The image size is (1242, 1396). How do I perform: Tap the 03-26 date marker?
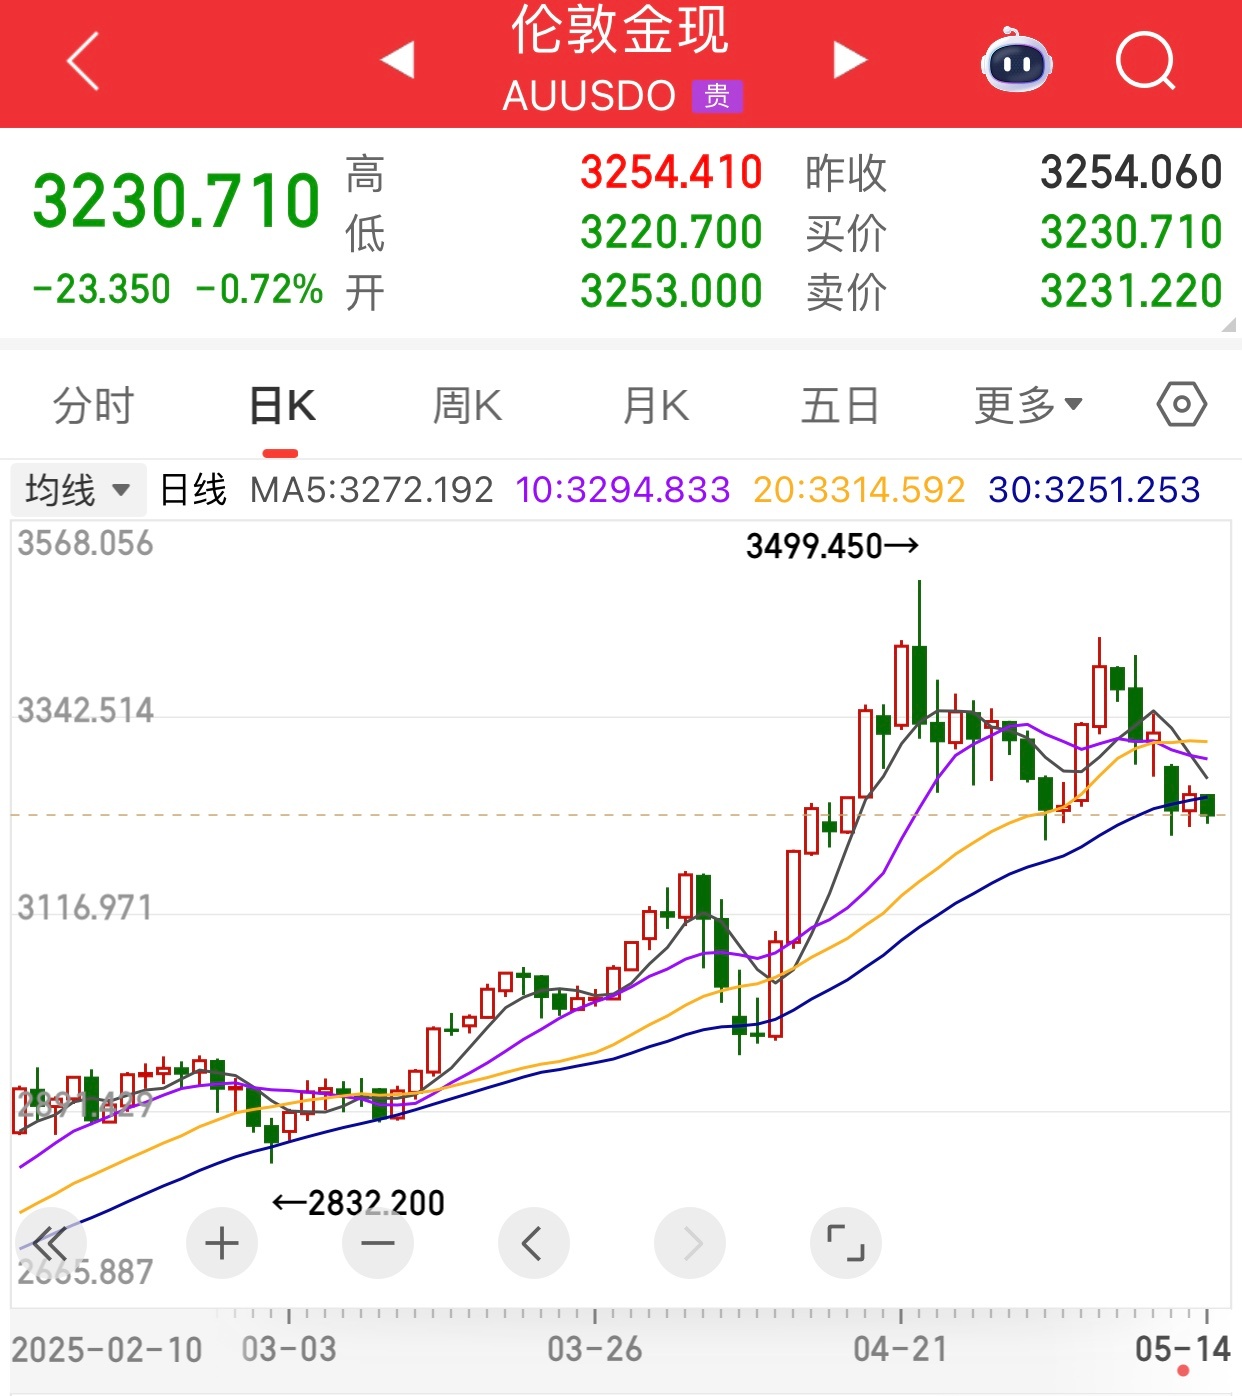[x=595, y=1350]
